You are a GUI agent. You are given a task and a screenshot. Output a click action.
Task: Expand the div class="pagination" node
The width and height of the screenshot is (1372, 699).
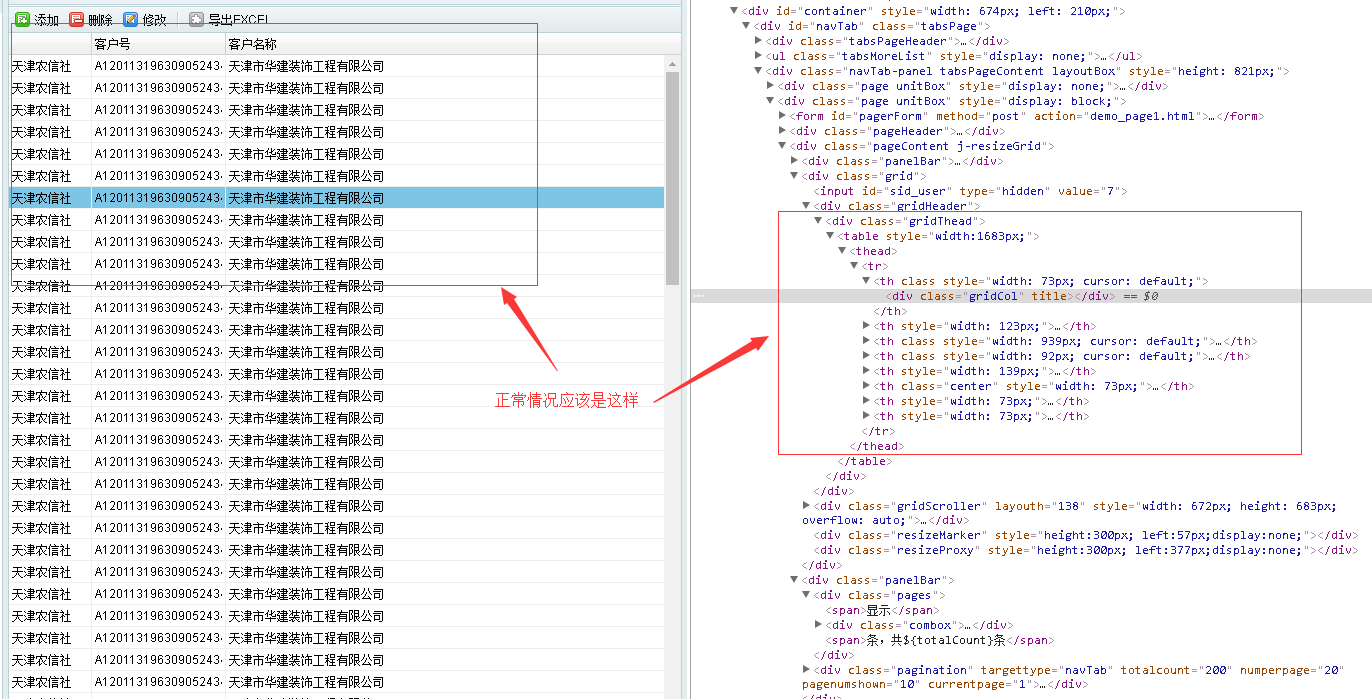pos(806,670)
